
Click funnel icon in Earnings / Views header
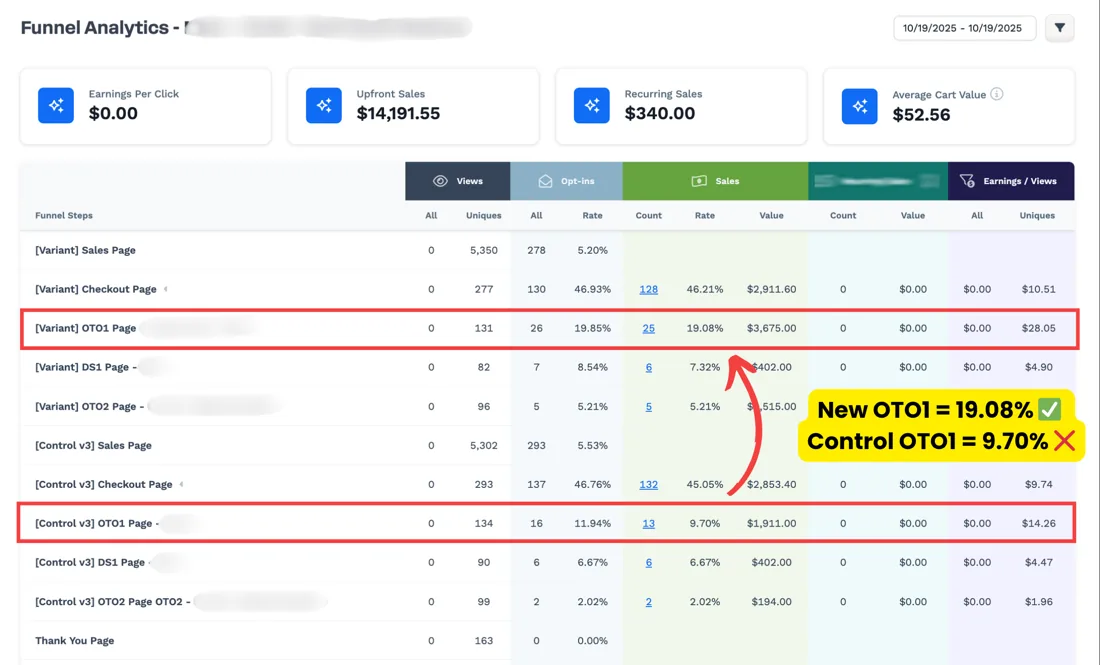[967, 181]
